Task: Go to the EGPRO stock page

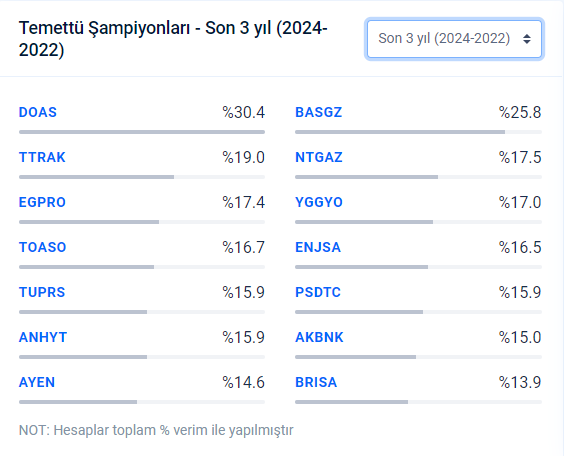Action: (42, 202)
